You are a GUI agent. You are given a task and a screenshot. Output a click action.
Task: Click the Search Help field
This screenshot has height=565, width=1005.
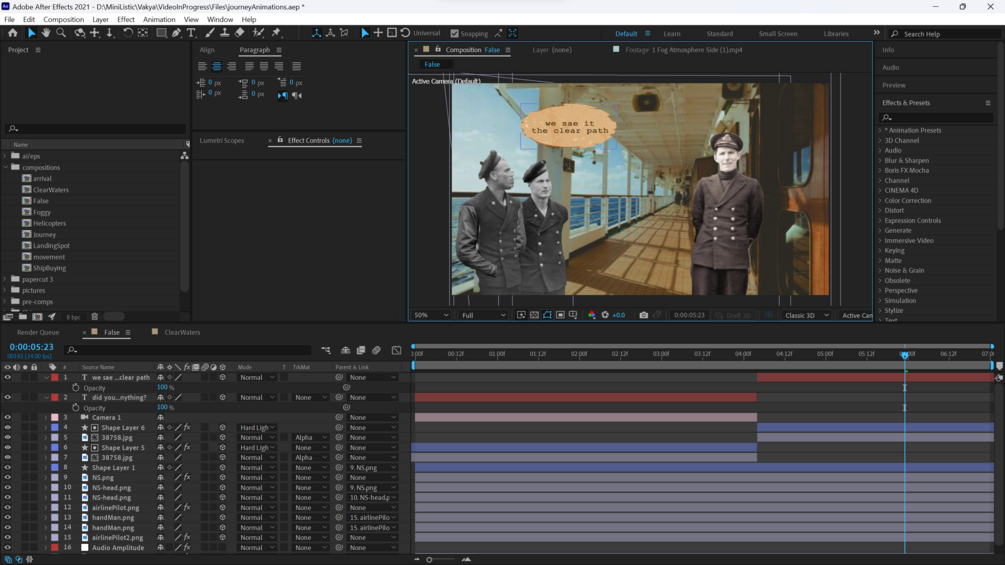point(946,34)
